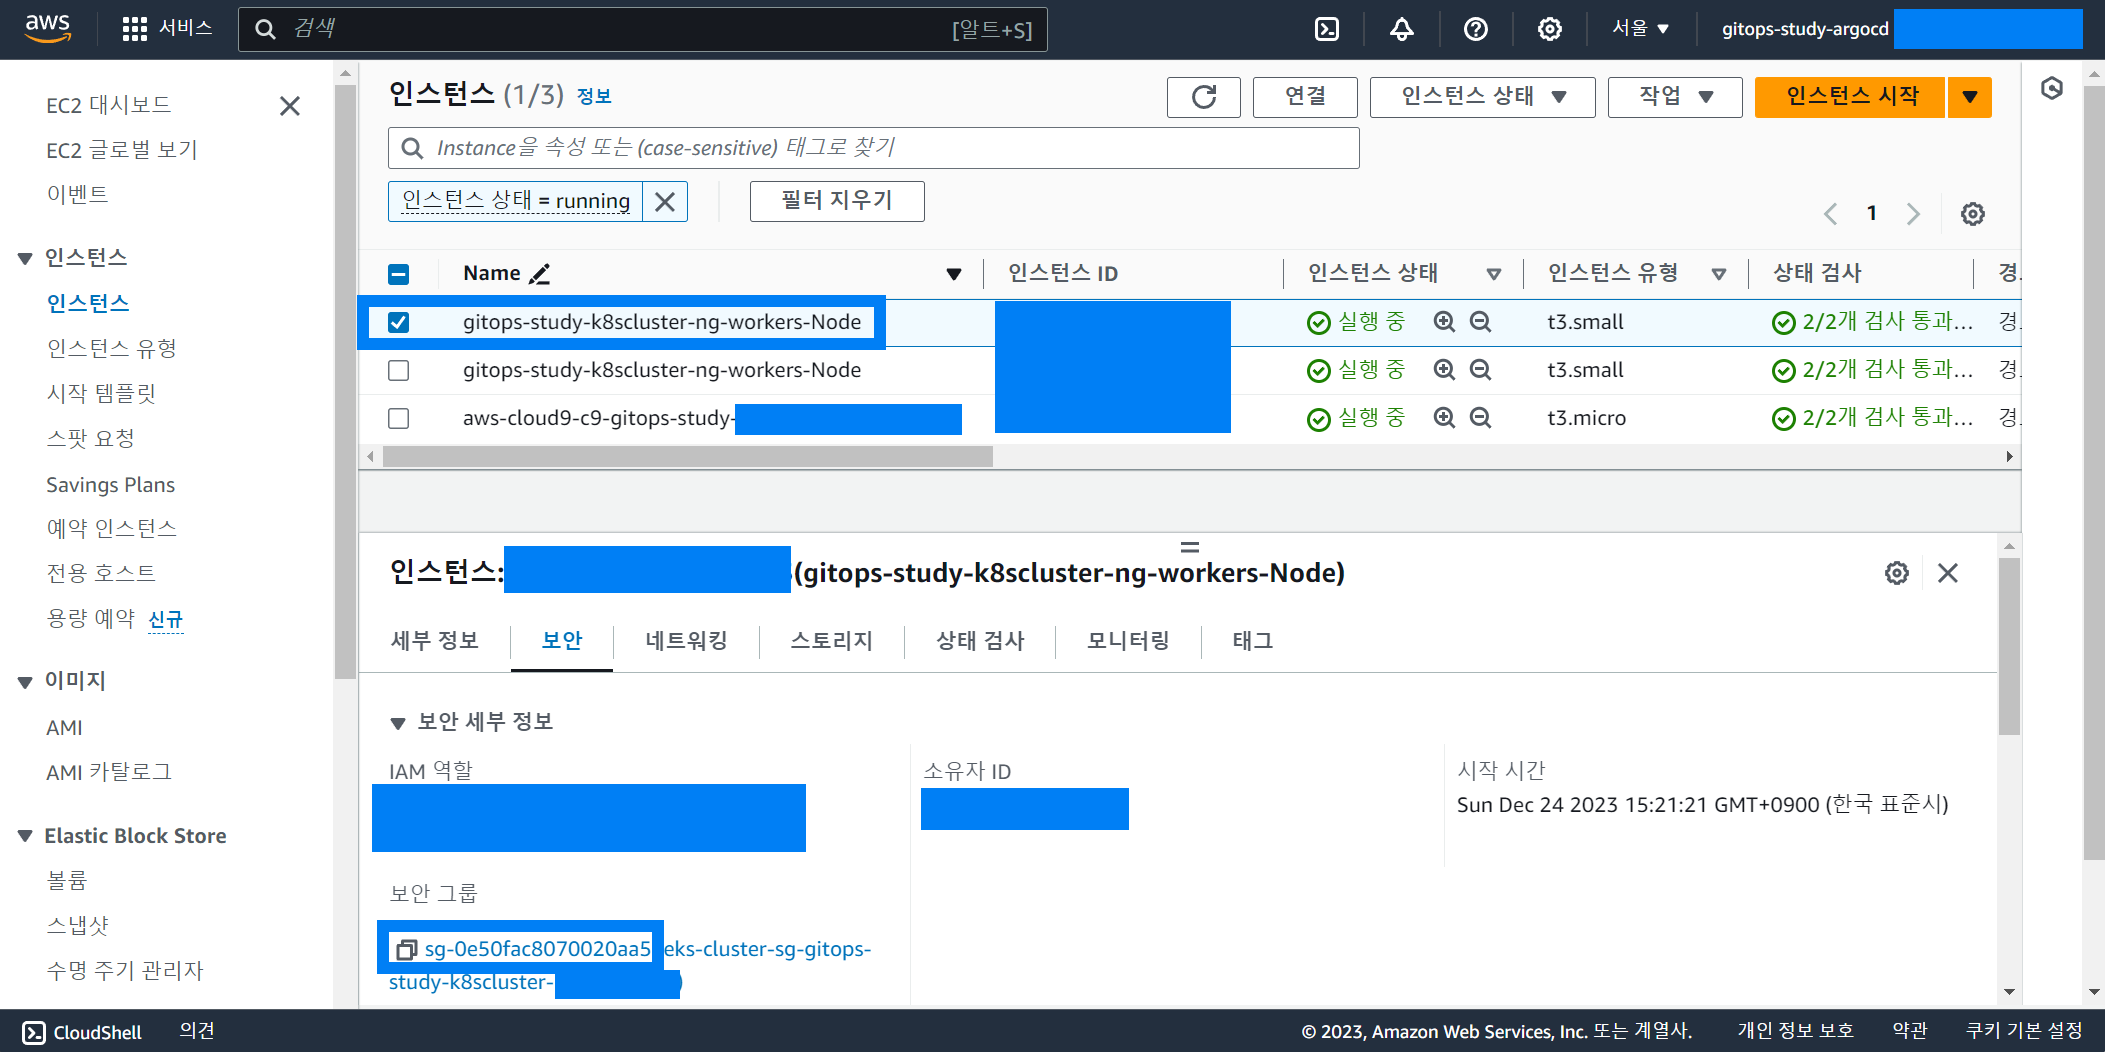Screen dimensions: 2105x1052
Task: Open the 서울 region selector
Action: click(x=1640, y=29)
